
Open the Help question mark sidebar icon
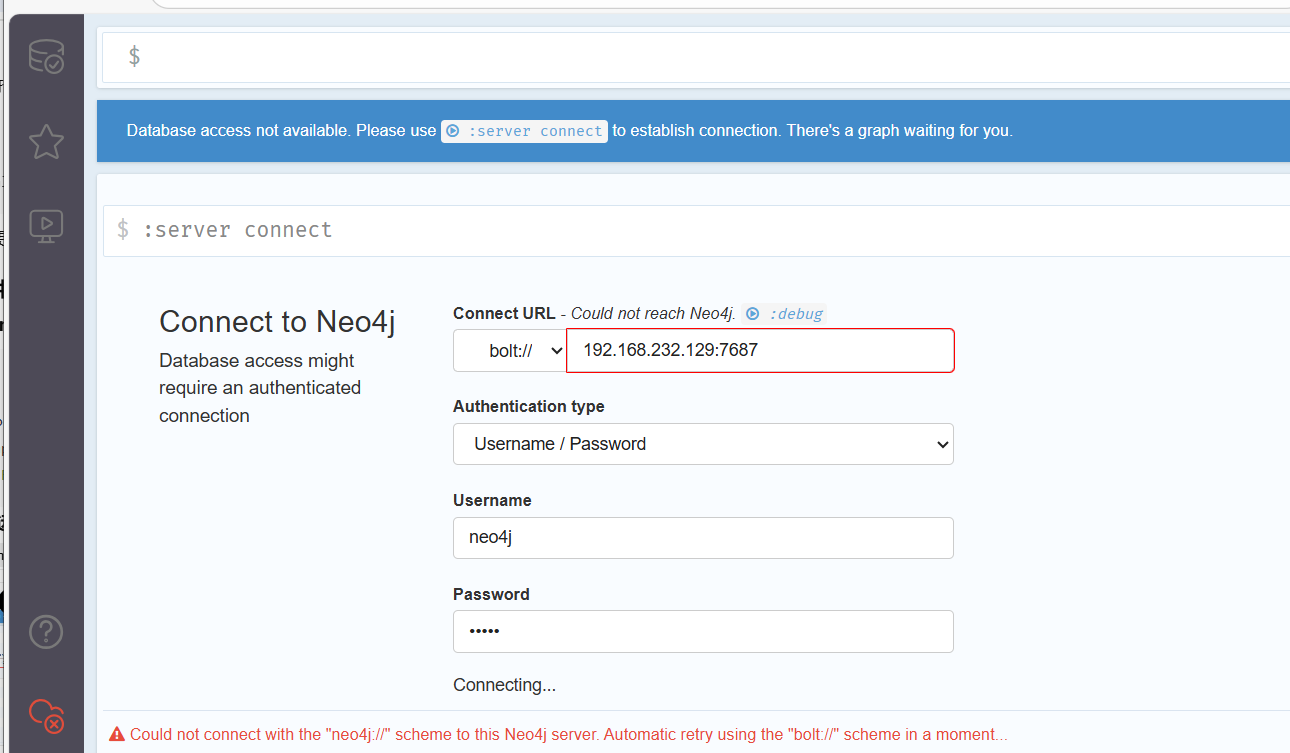coord(46,632)
